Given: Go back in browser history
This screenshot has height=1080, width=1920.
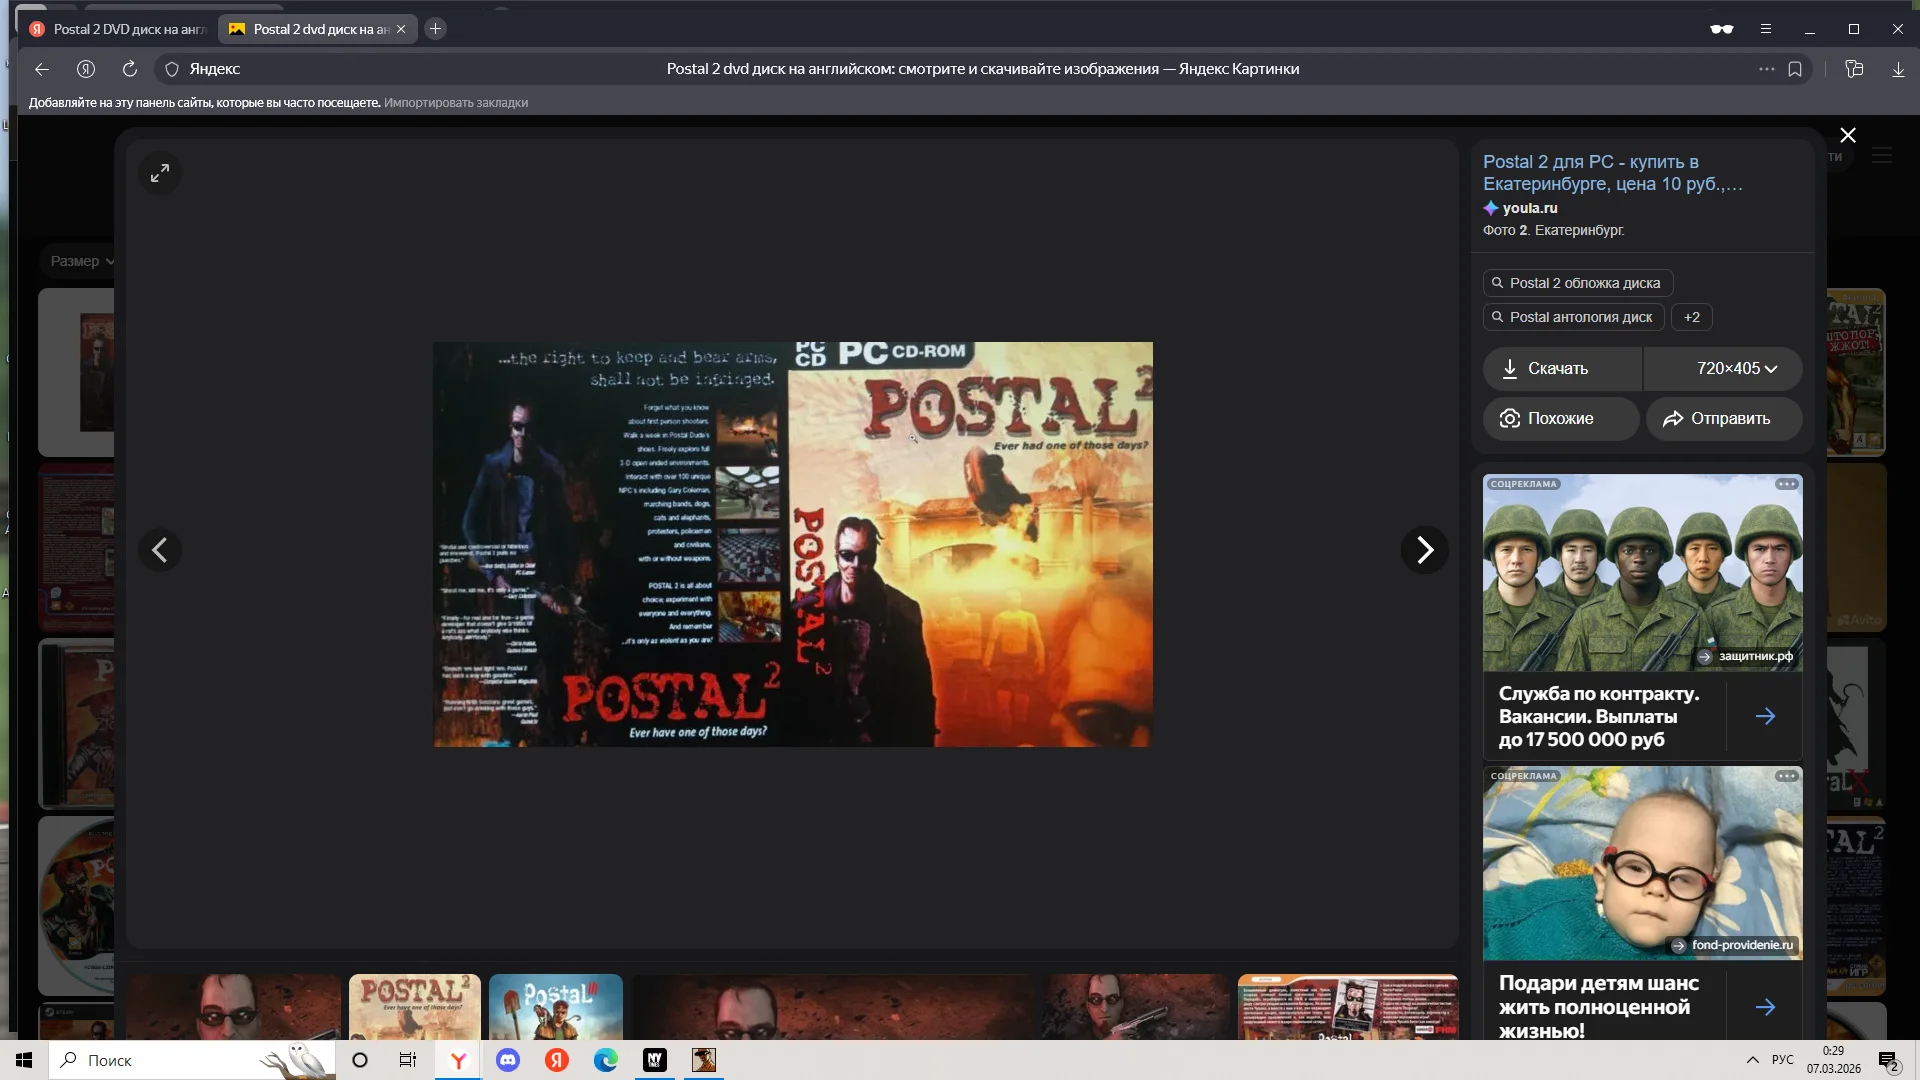Looking at the screenshot, I should click(42, 69).
